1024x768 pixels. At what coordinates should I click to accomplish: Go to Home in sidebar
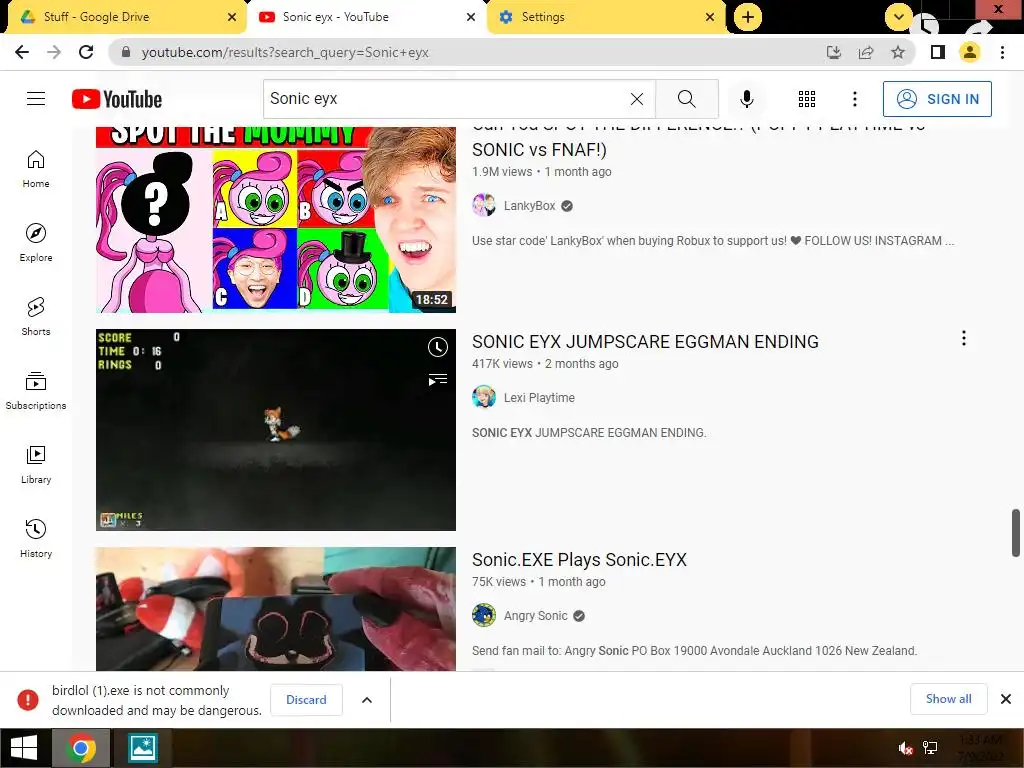(36, 168)
